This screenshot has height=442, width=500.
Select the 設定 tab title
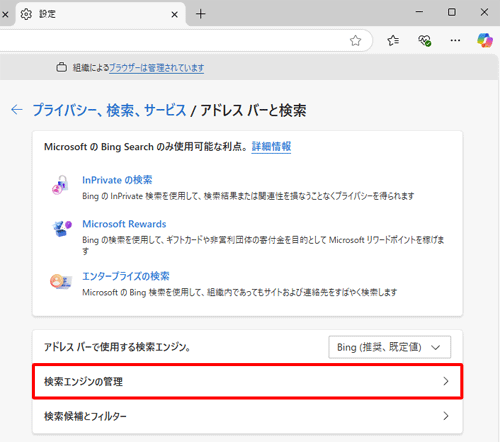point(47,14)
